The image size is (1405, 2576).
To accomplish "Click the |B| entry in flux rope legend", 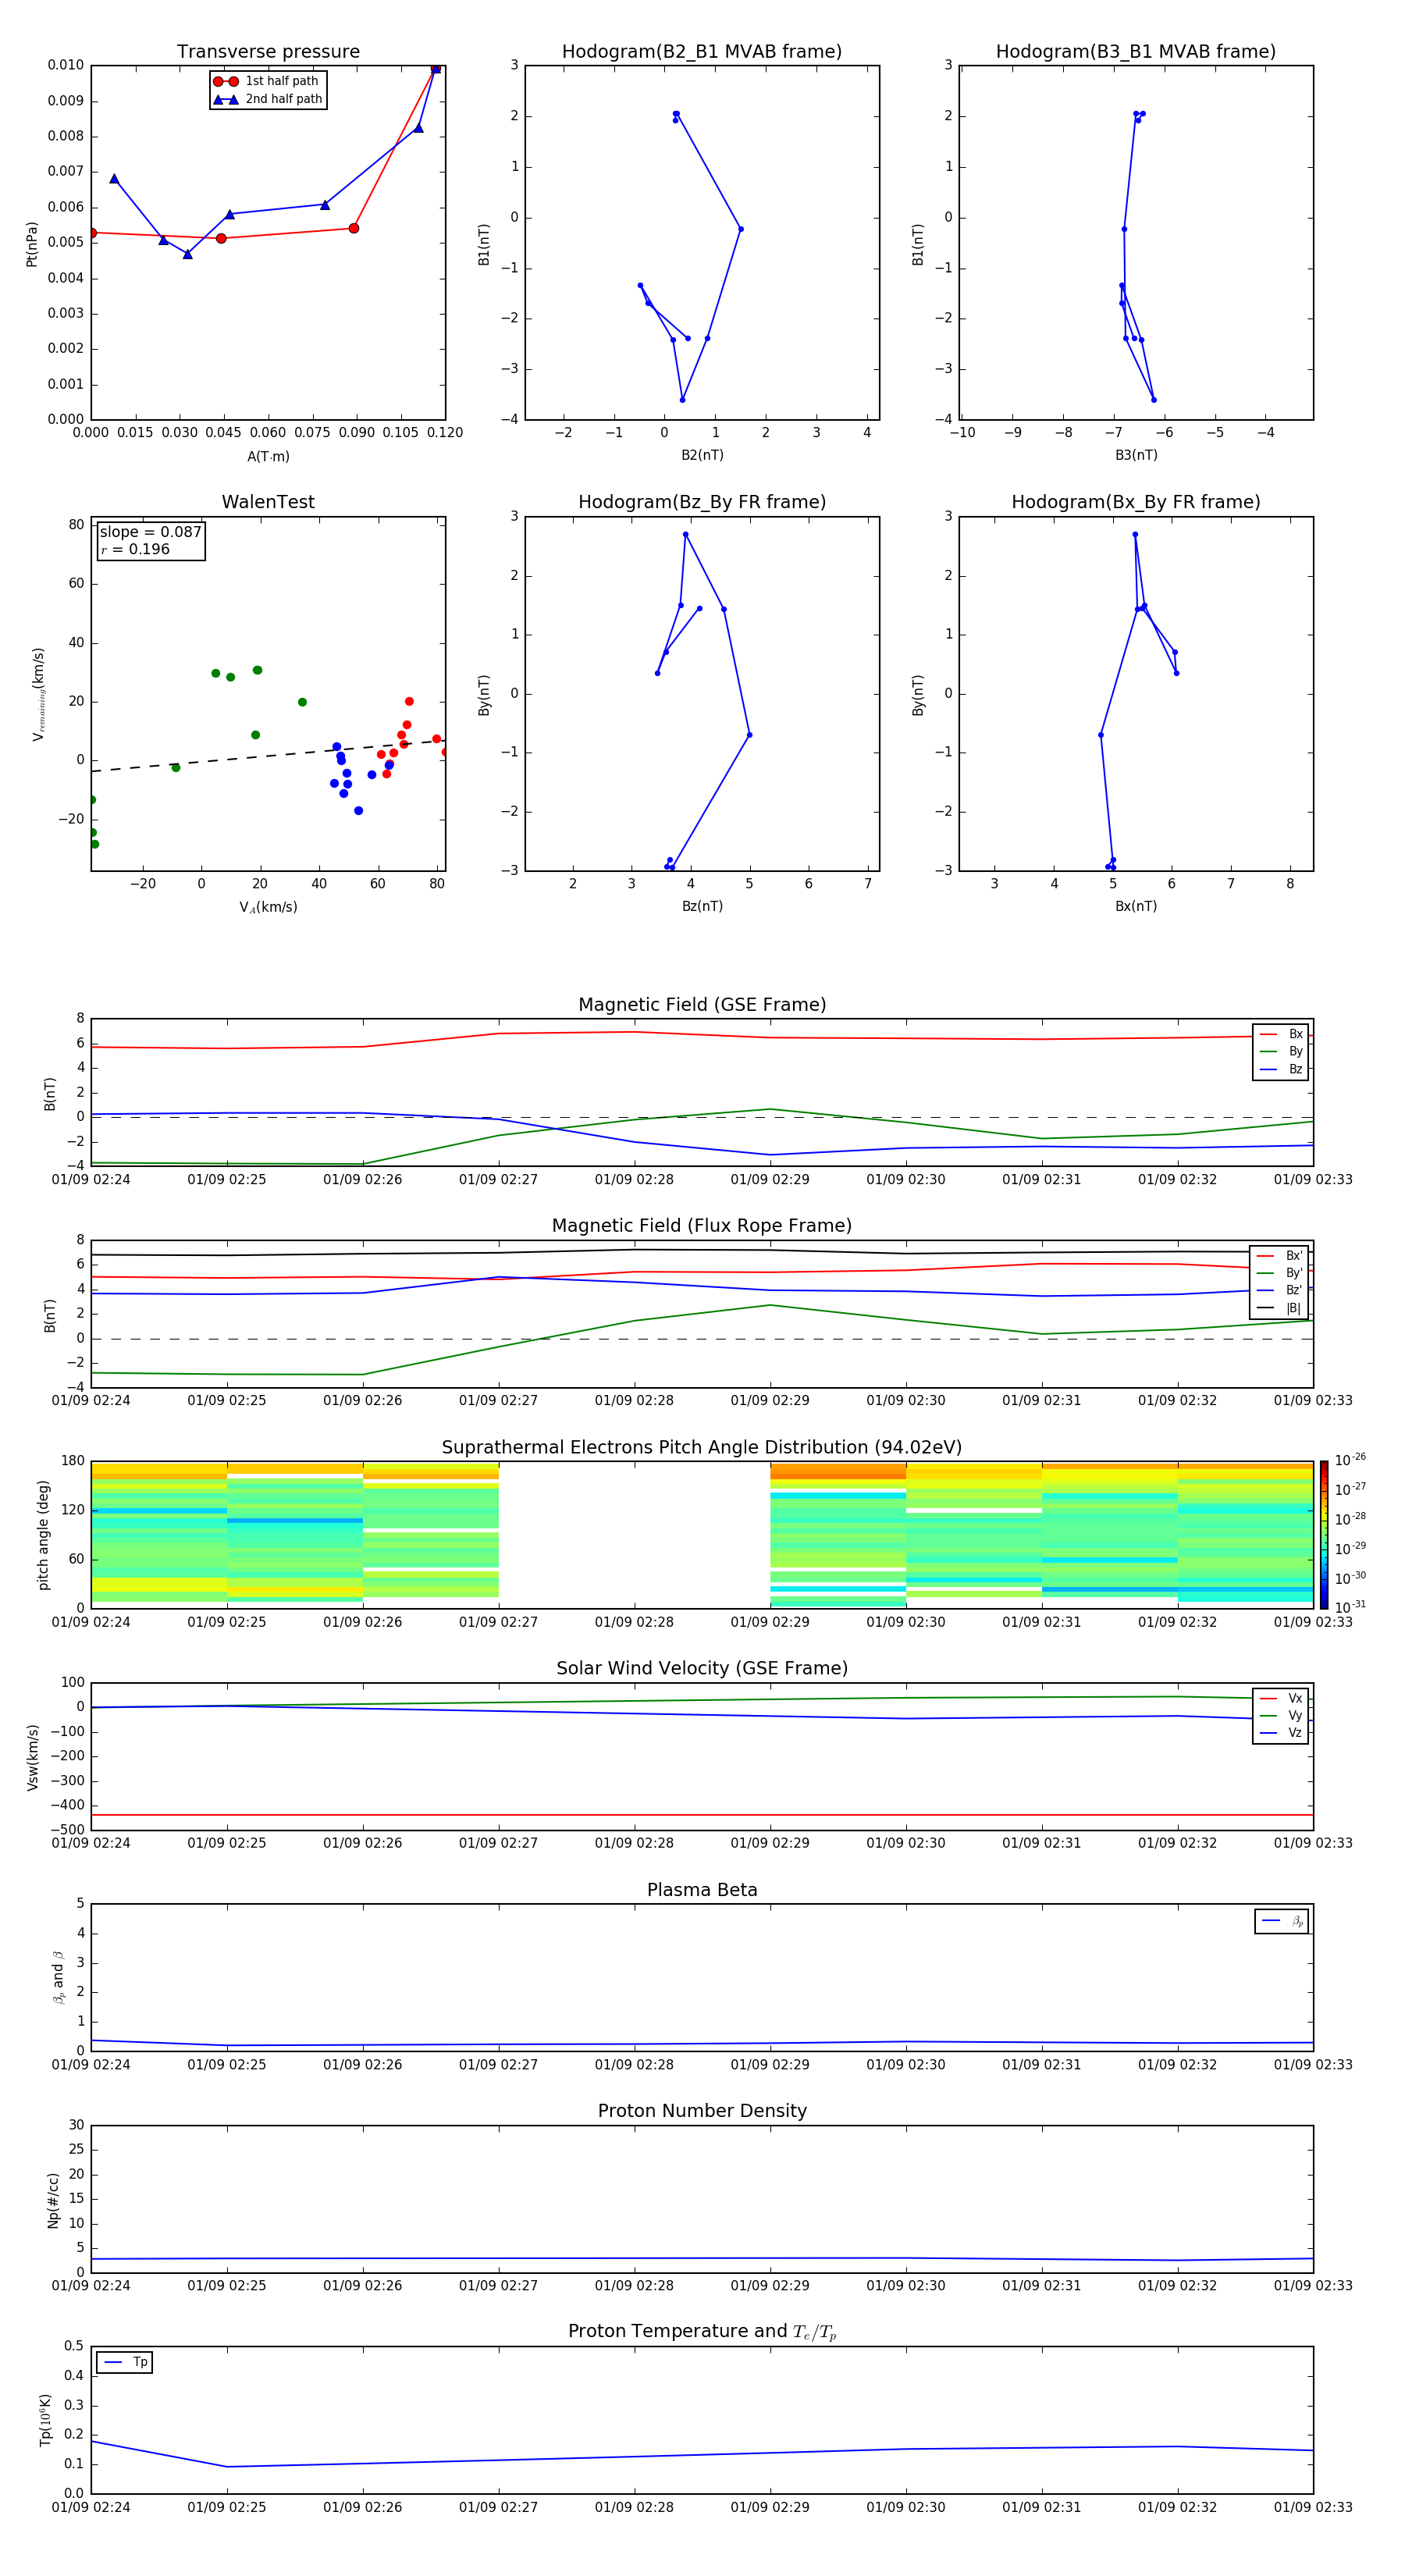I will pyautogui.click(x=1280, y=1308).
